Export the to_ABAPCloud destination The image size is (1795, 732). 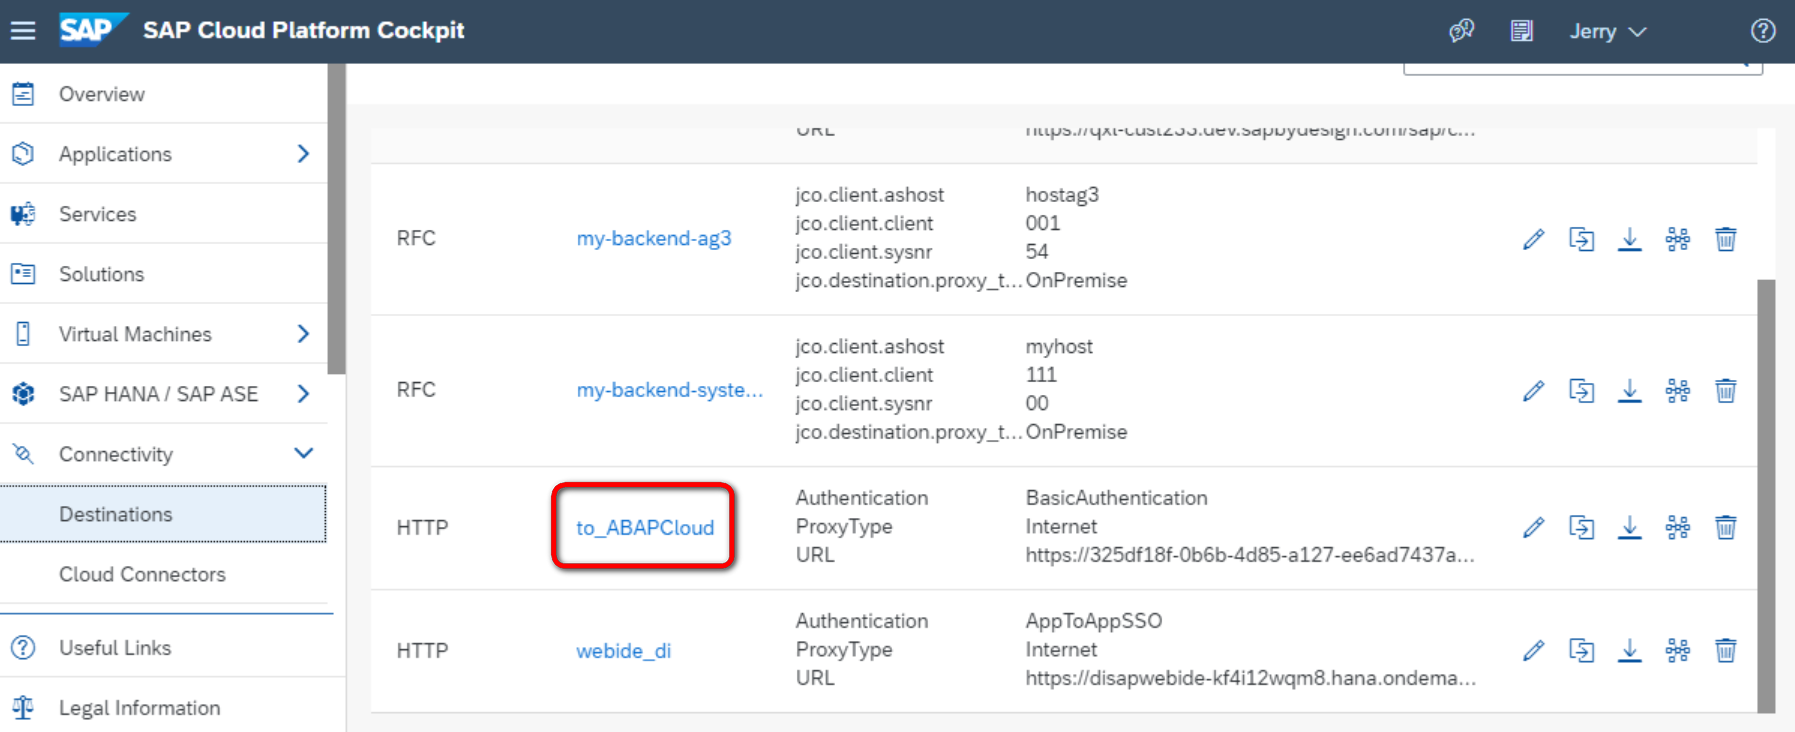(x=1630, y=527)
